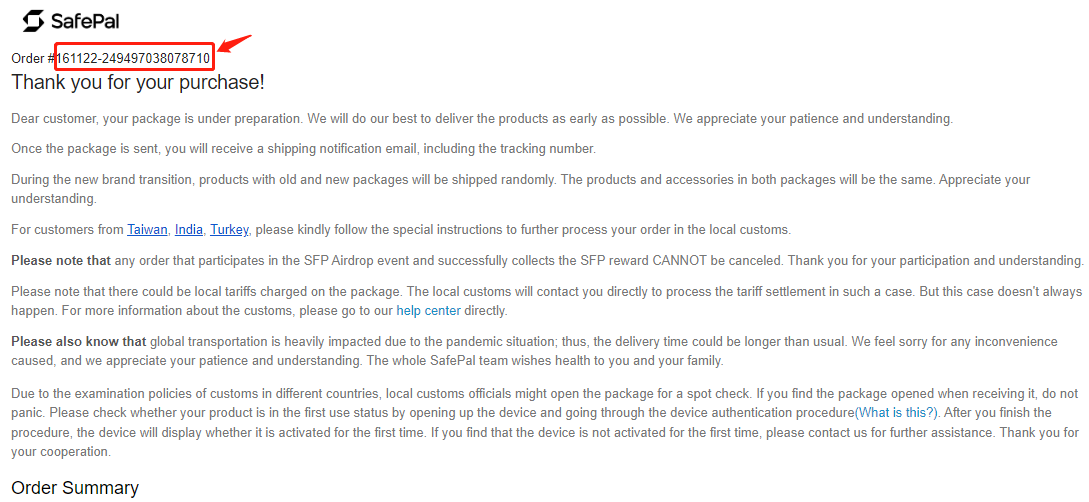Follow the Turkey customs instructions link
This screenshot has width=1089, height=502.
(x=229, y=229)
